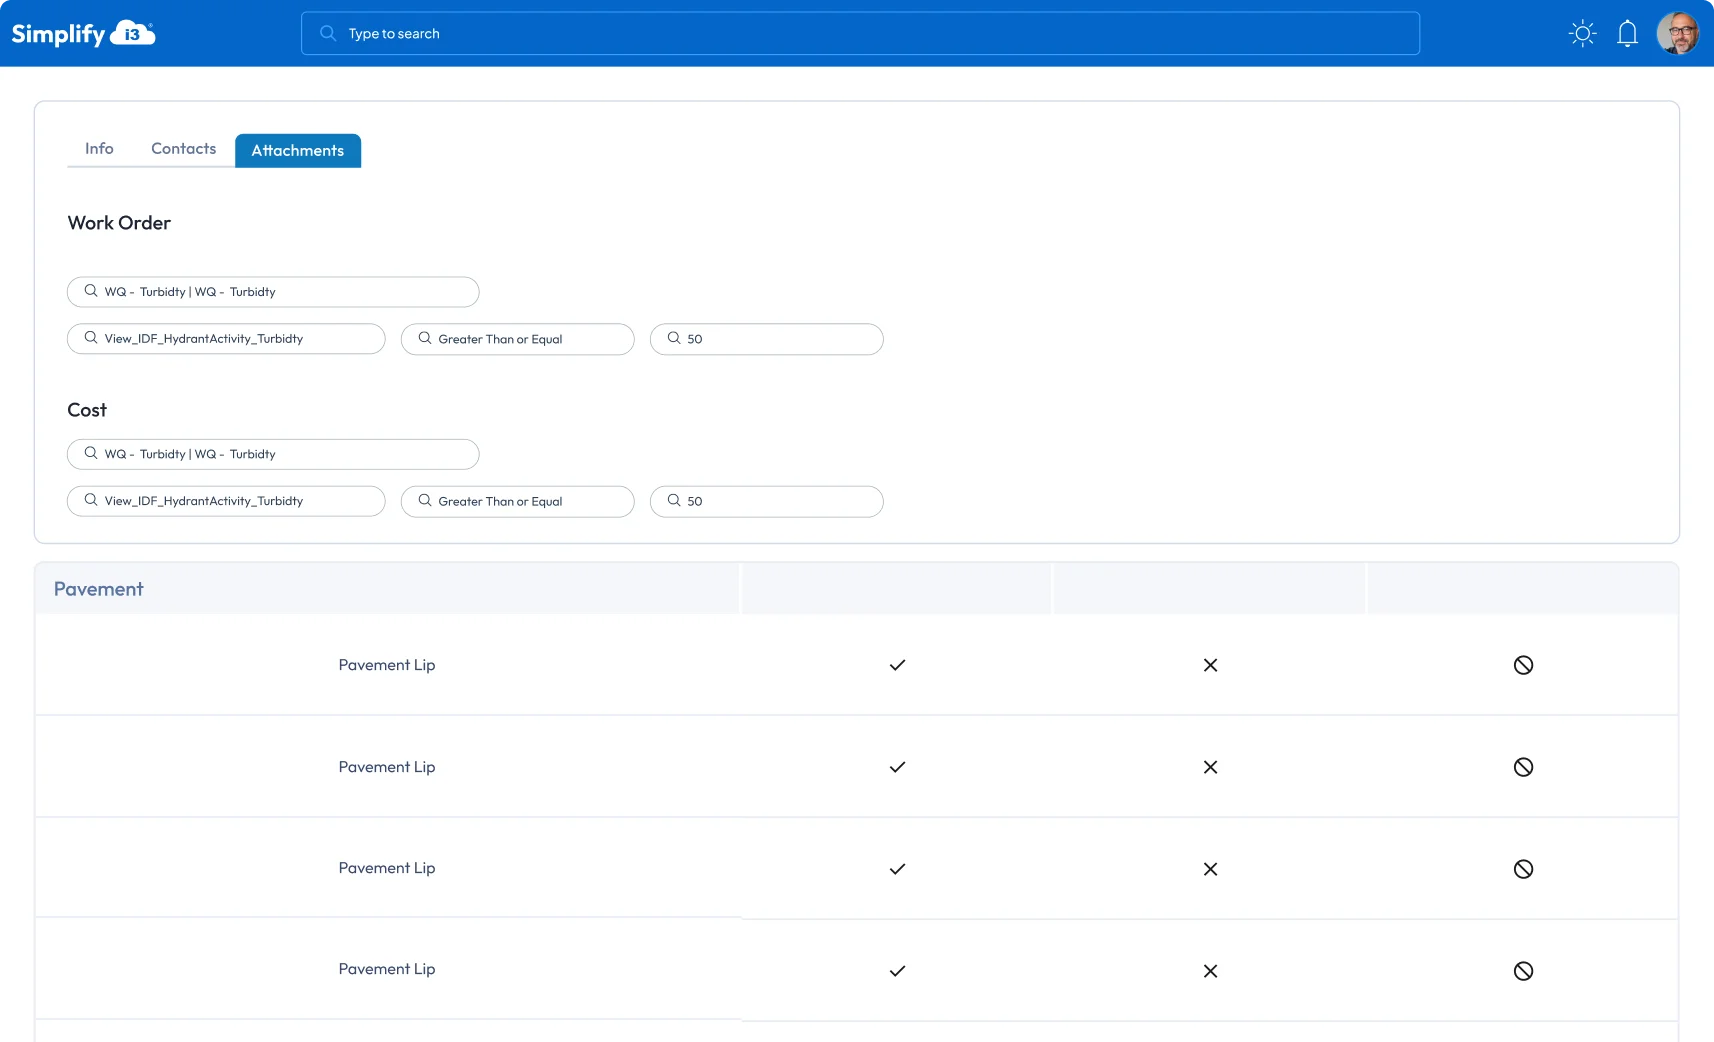
Task: Select the Attachments tab
Action: click(x=298, y=151)
